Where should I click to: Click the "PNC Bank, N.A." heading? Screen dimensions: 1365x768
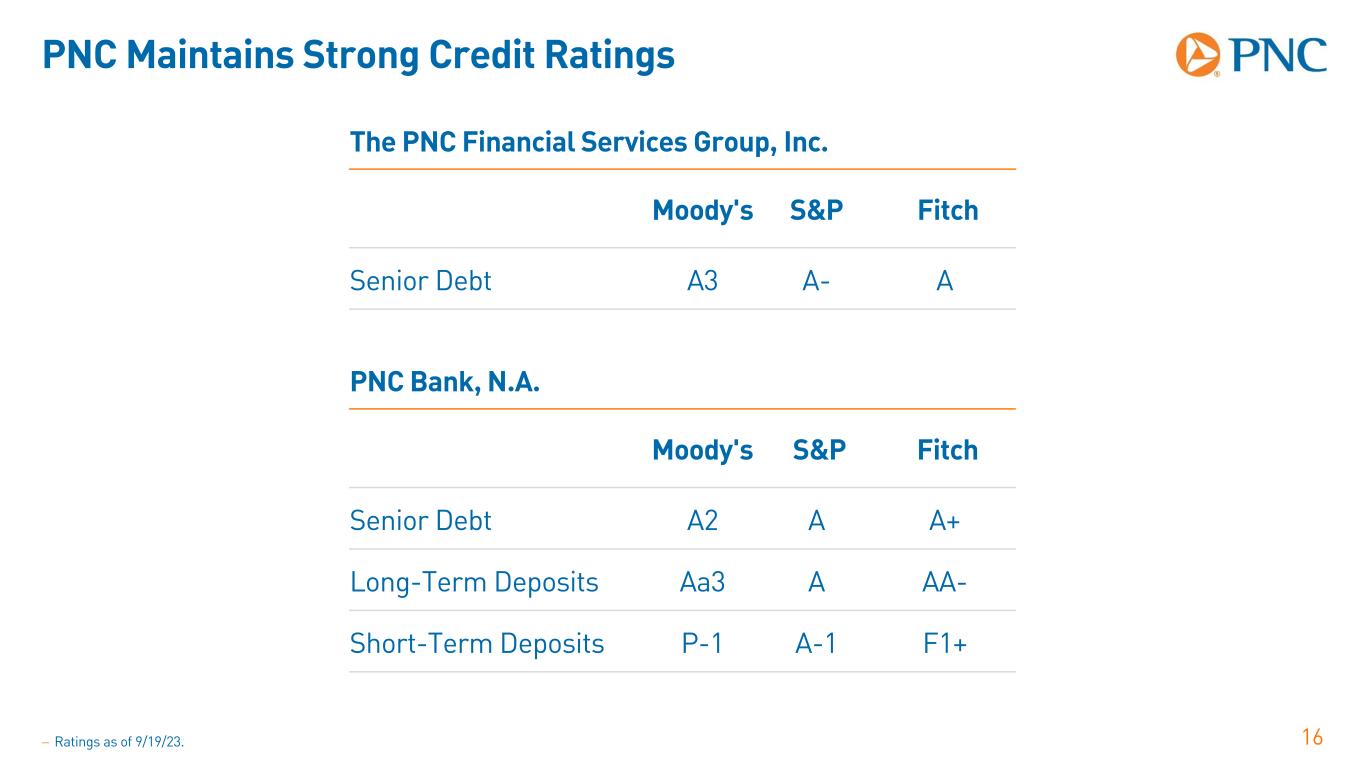(445, 383)
